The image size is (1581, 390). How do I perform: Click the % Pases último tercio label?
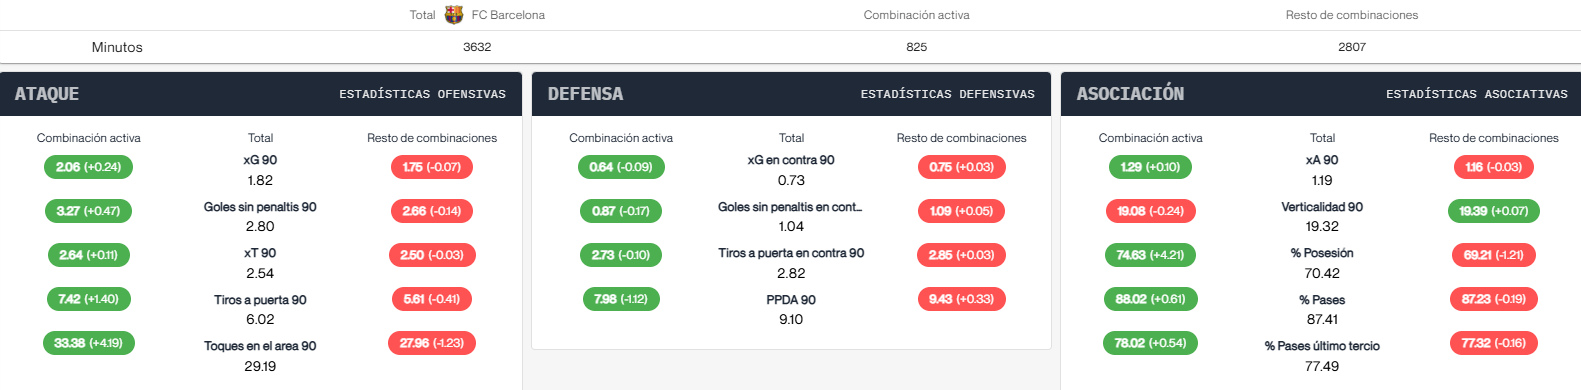[1322, 346]
